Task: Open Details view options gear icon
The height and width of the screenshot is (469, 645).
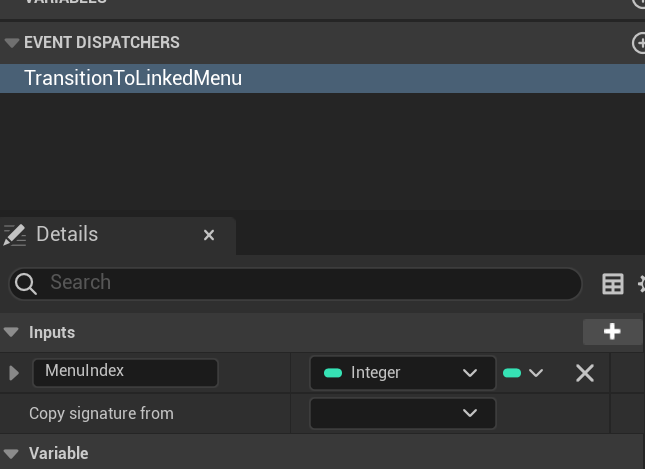Action: coord(641,284)
